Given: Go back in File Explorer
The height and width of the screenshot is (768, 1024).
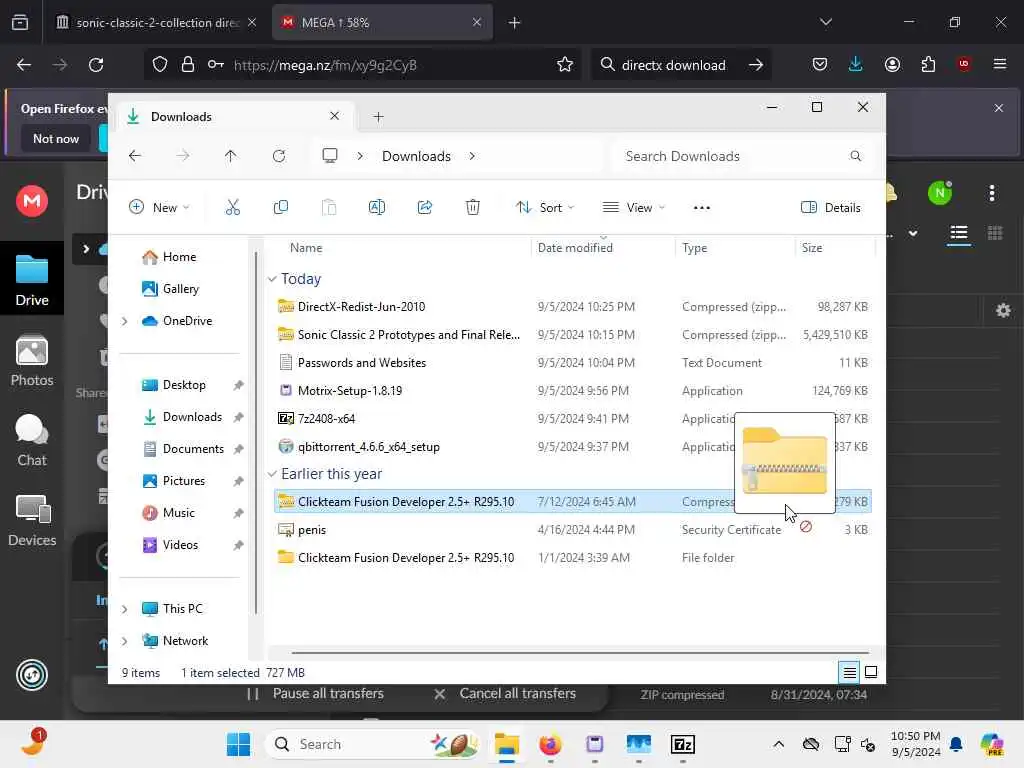Looking at the screenshot, I should tap(135, 156).
